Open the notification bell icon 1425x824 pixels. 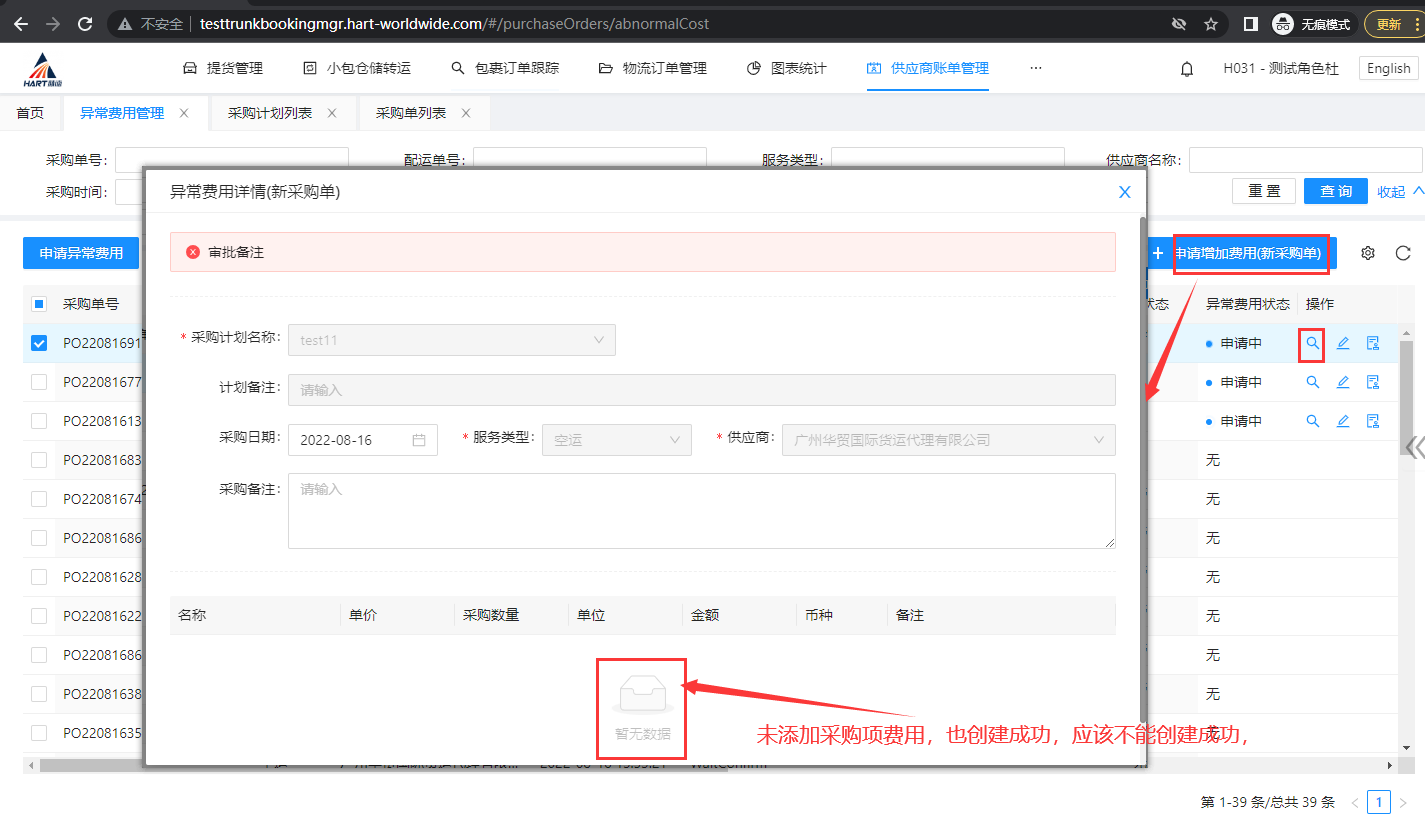click(1187, 69)
